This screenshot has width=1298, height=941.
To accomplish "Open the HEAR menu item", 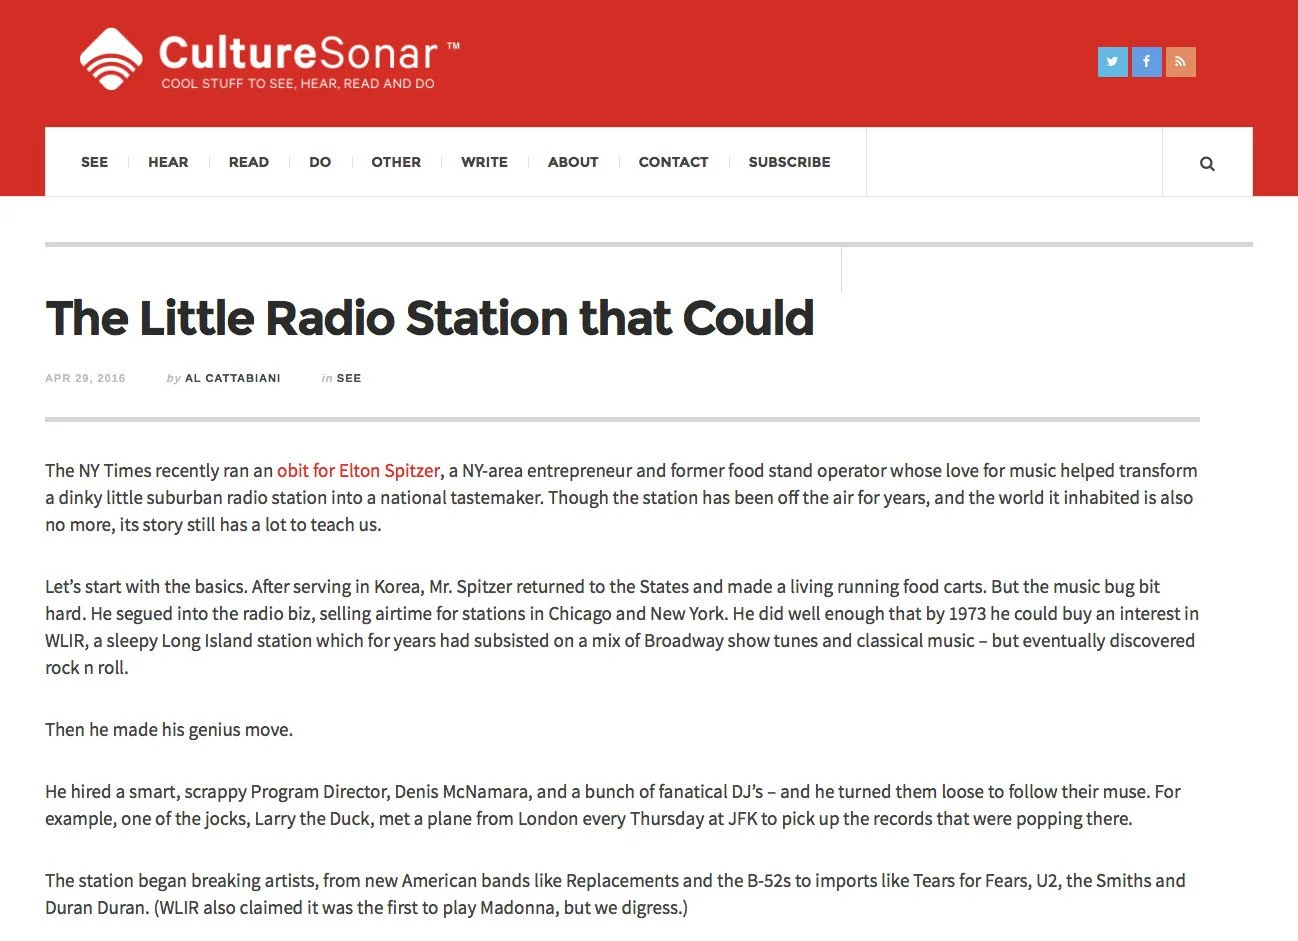I will click(168, 162).
